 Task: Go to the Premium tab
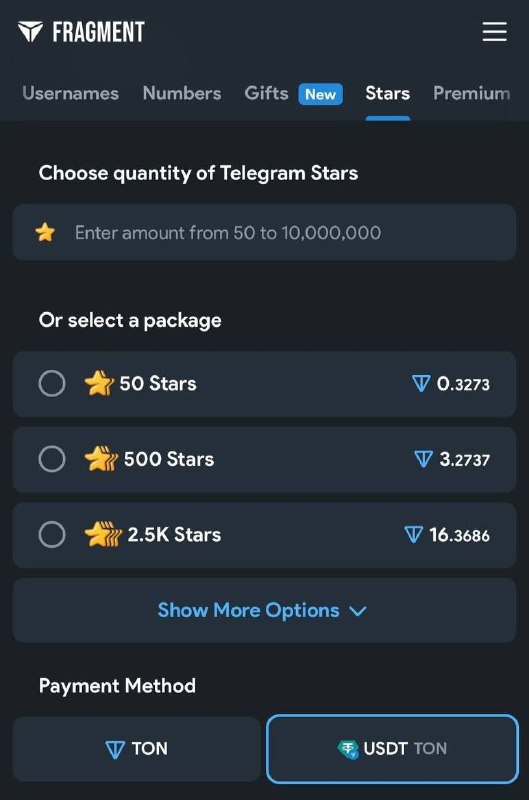click(x=471, y=93)
